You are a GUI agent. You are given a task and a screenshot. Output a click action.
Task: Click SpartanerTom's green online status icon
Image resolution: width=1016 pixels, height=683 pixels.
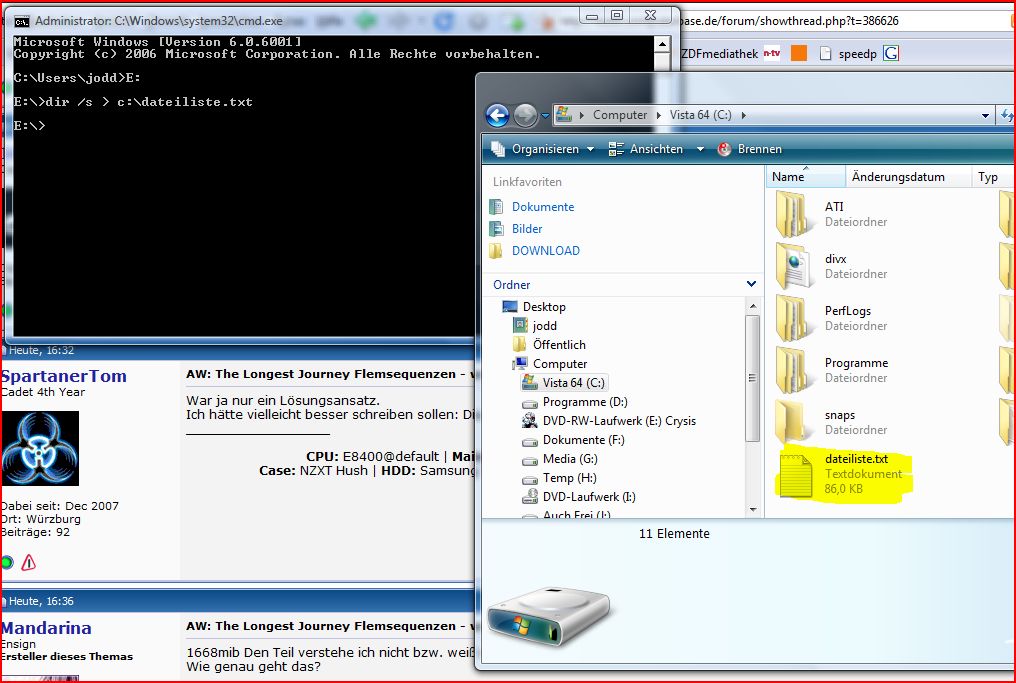tap(7, 562)
